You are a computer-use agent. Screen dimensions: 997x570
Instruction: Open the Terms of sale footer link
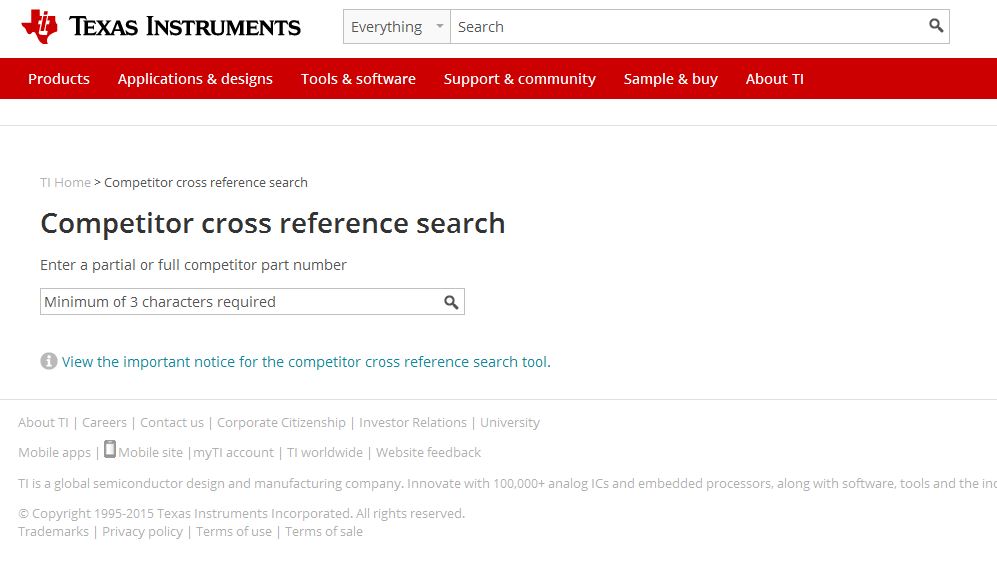click(x=324, y=531)
